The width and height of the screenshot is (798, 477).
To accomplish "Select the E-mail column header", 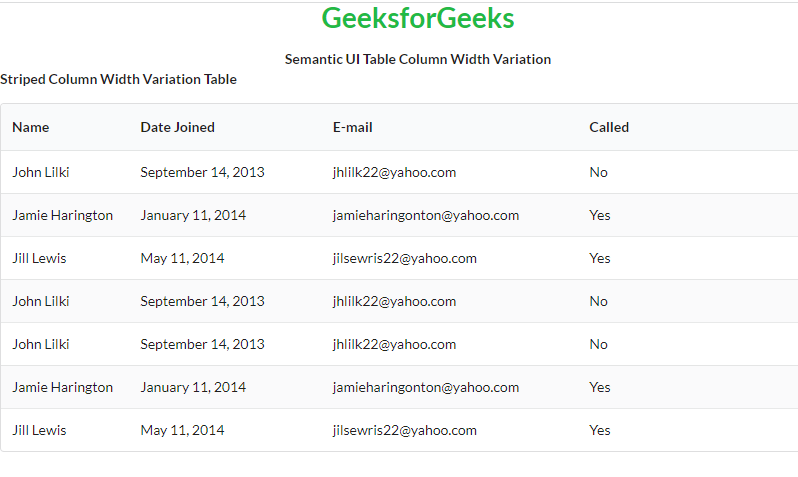I will pos(353,127).
